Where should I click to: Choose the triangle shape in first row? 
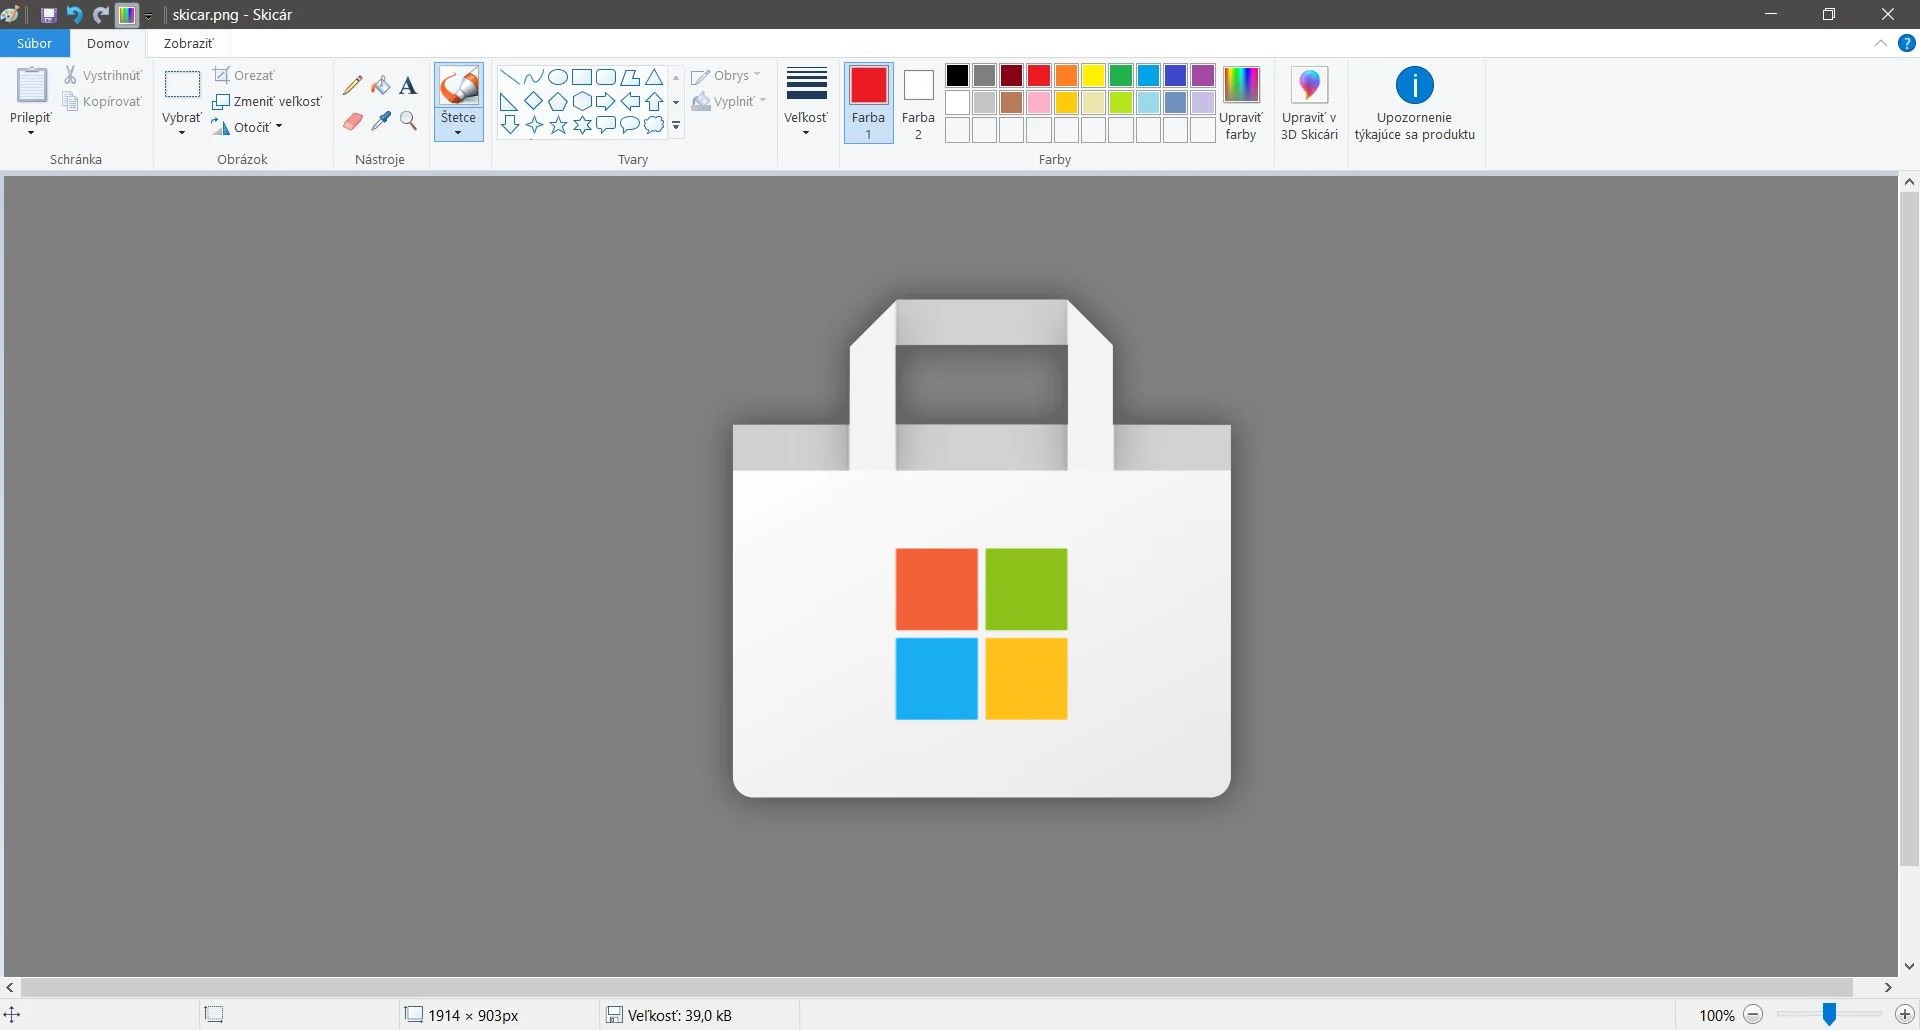[653, 77]
